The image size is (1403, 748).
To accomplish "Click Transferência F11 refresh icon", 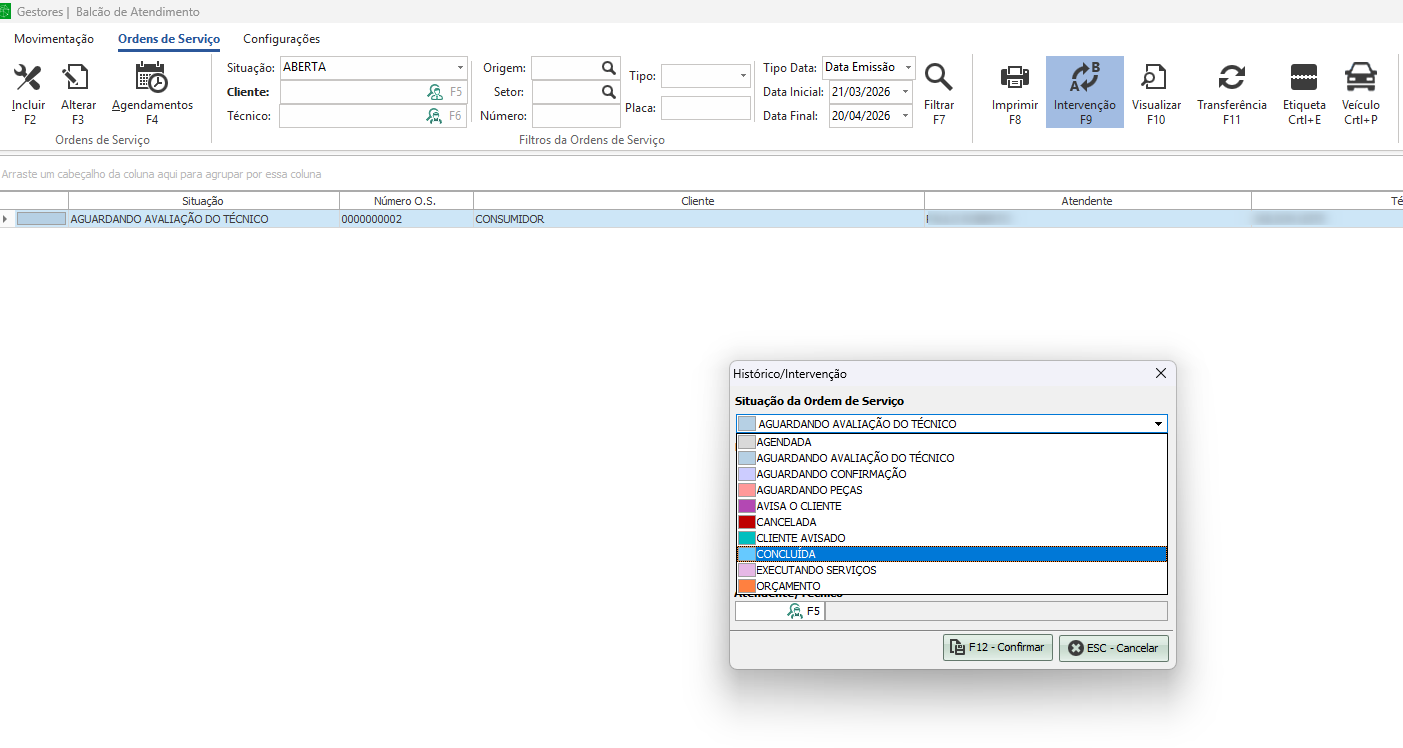I will pos(1231,78).
